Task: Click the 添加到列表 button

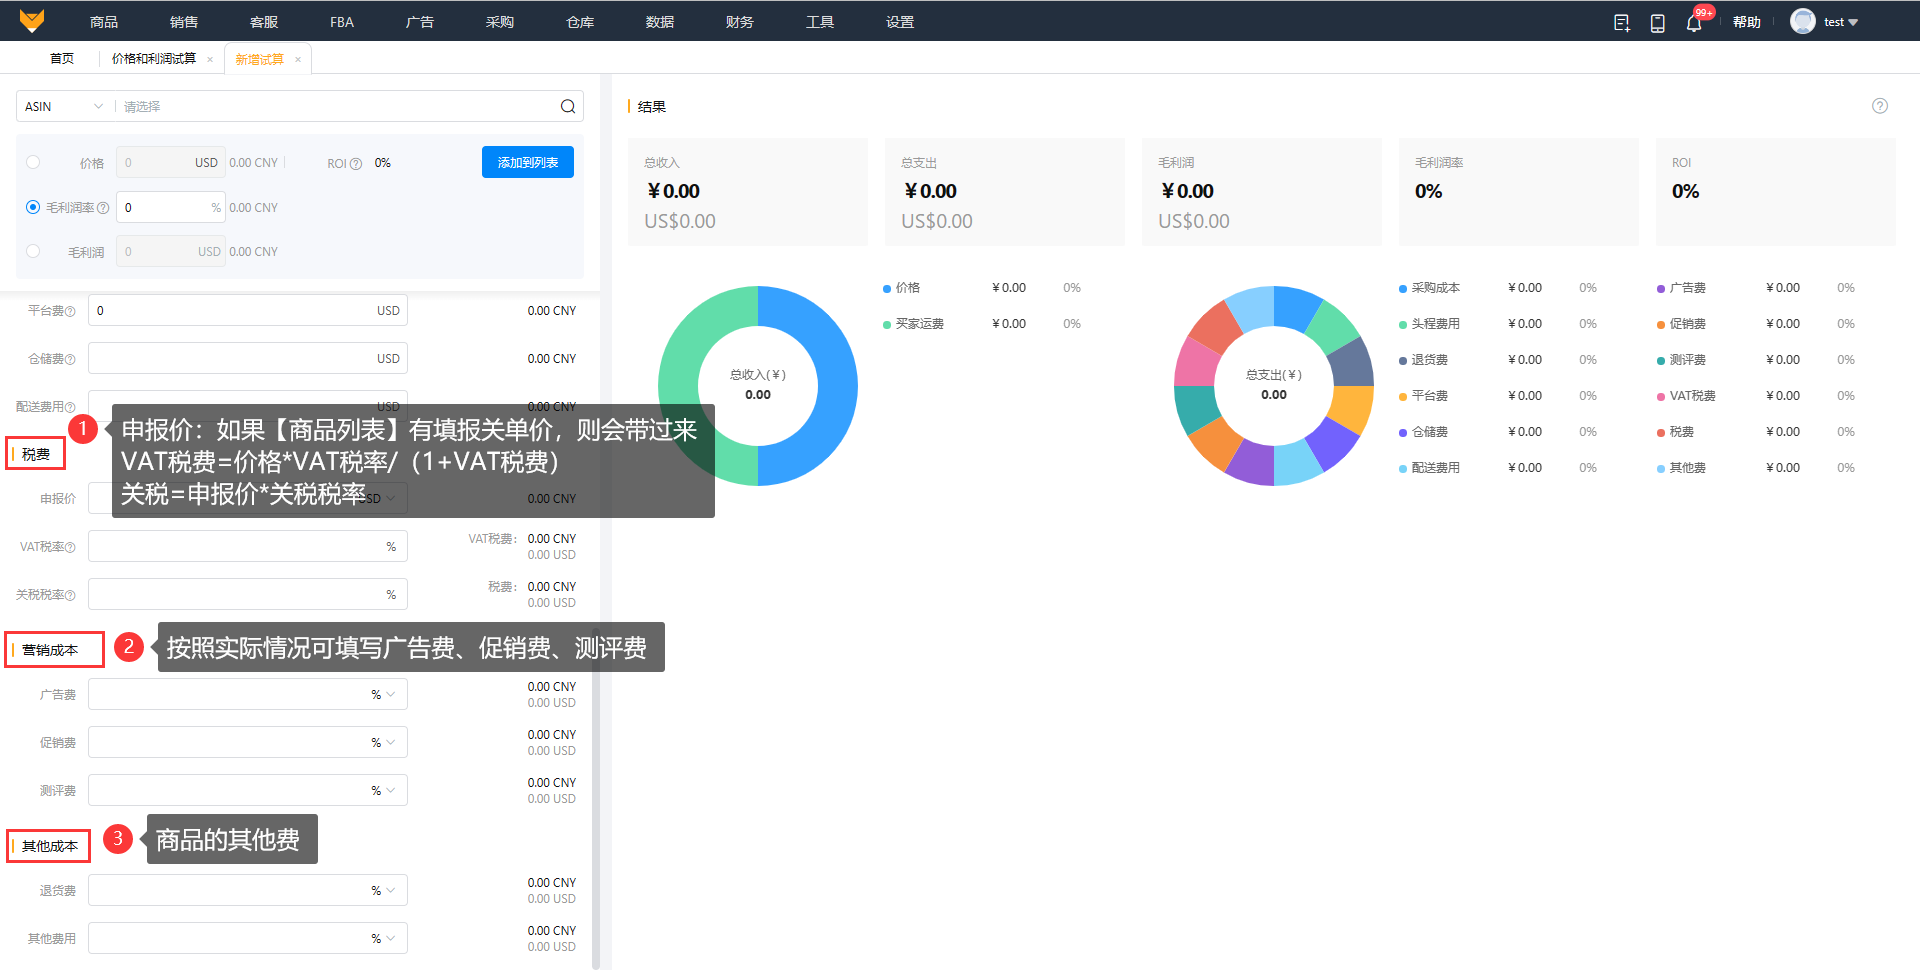Action: [527, 162]
